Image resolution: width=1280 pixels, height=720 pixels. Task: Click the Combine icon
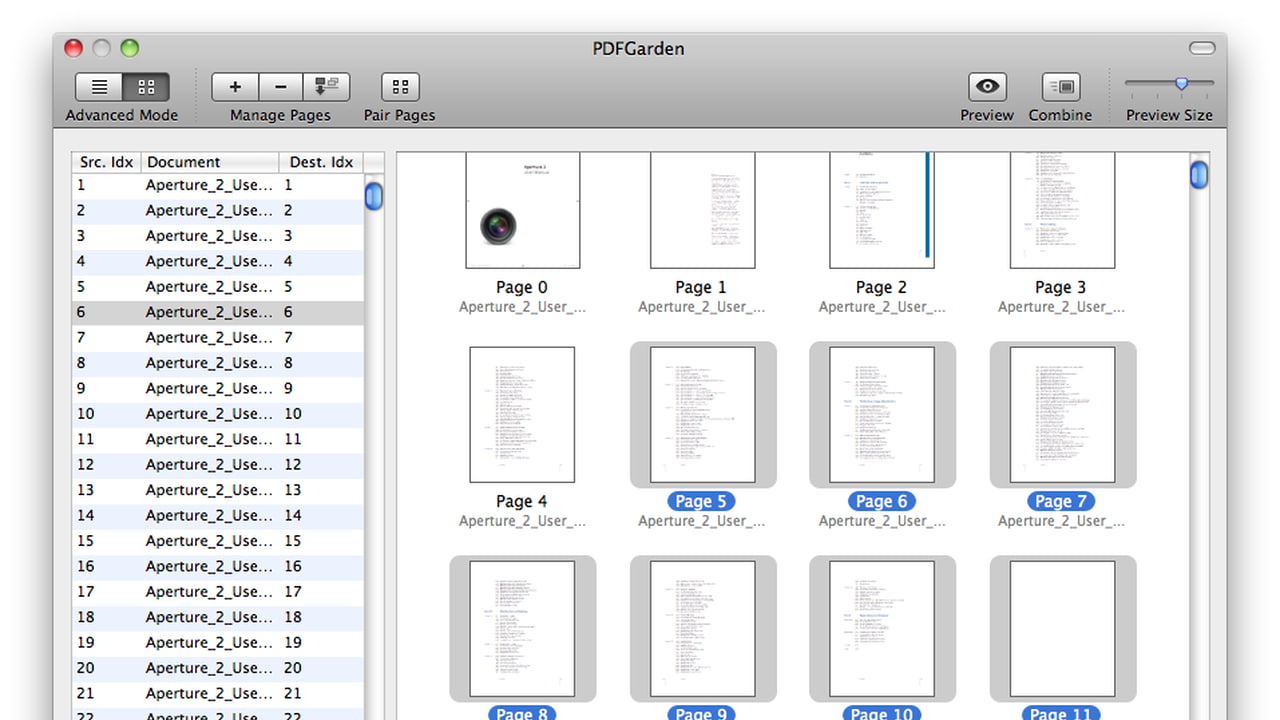(x=1061, y=87)
